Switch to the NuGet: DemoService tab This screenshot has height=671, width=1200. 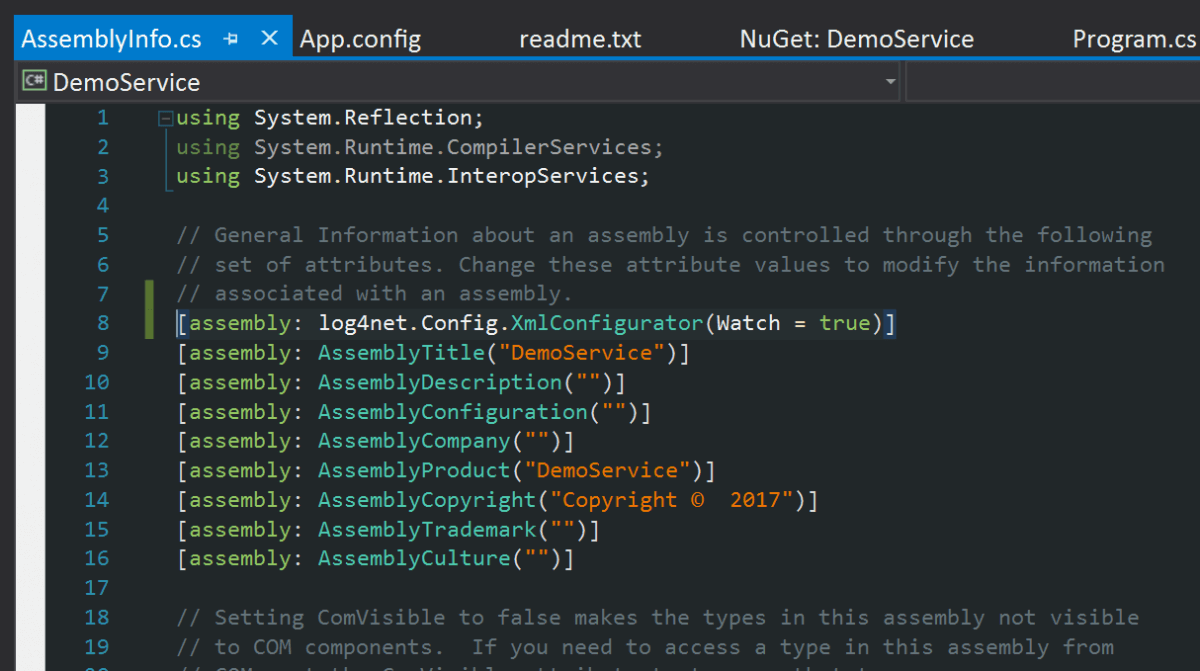856,39
